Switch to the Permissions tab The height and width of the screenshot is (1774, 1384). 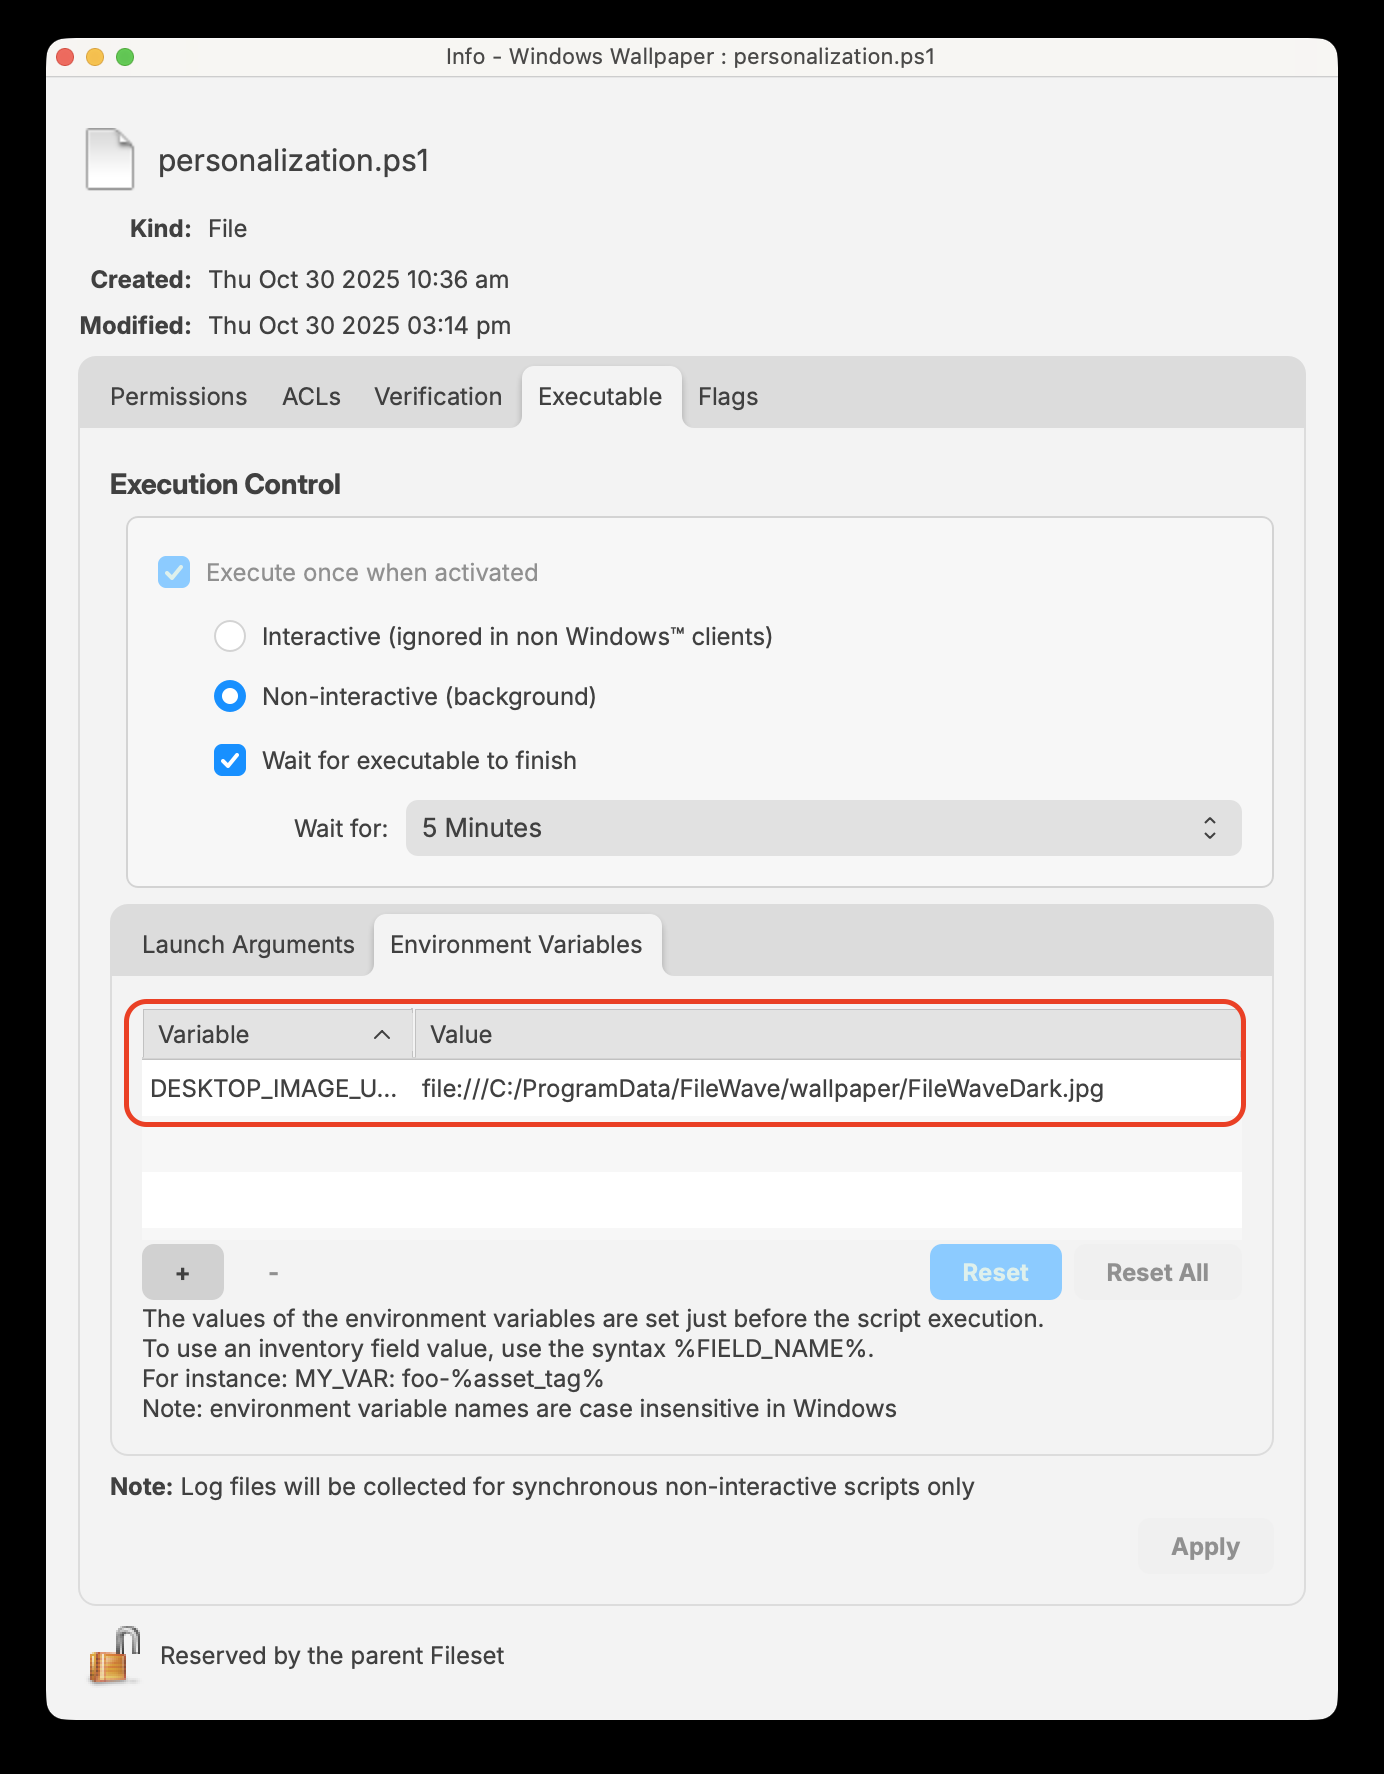point(178,397)
